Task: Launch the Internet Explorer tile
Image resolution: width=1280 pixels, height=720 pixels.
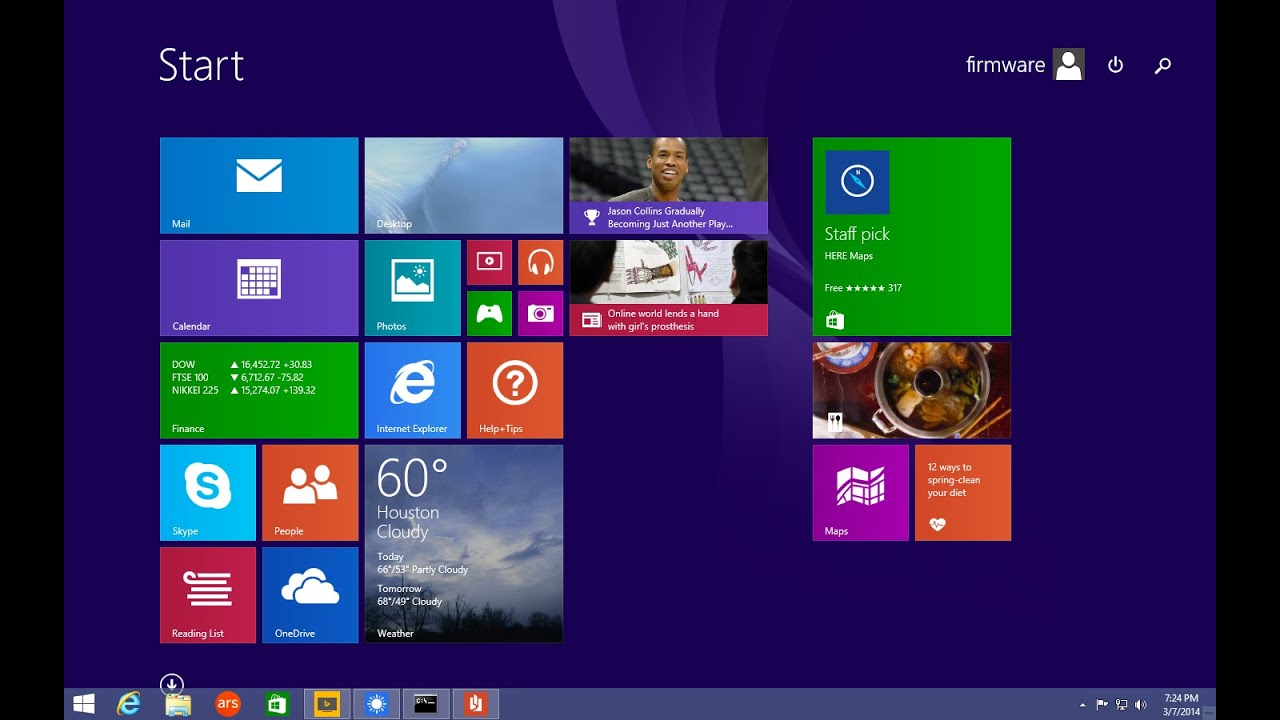Action: pos(413,390)
